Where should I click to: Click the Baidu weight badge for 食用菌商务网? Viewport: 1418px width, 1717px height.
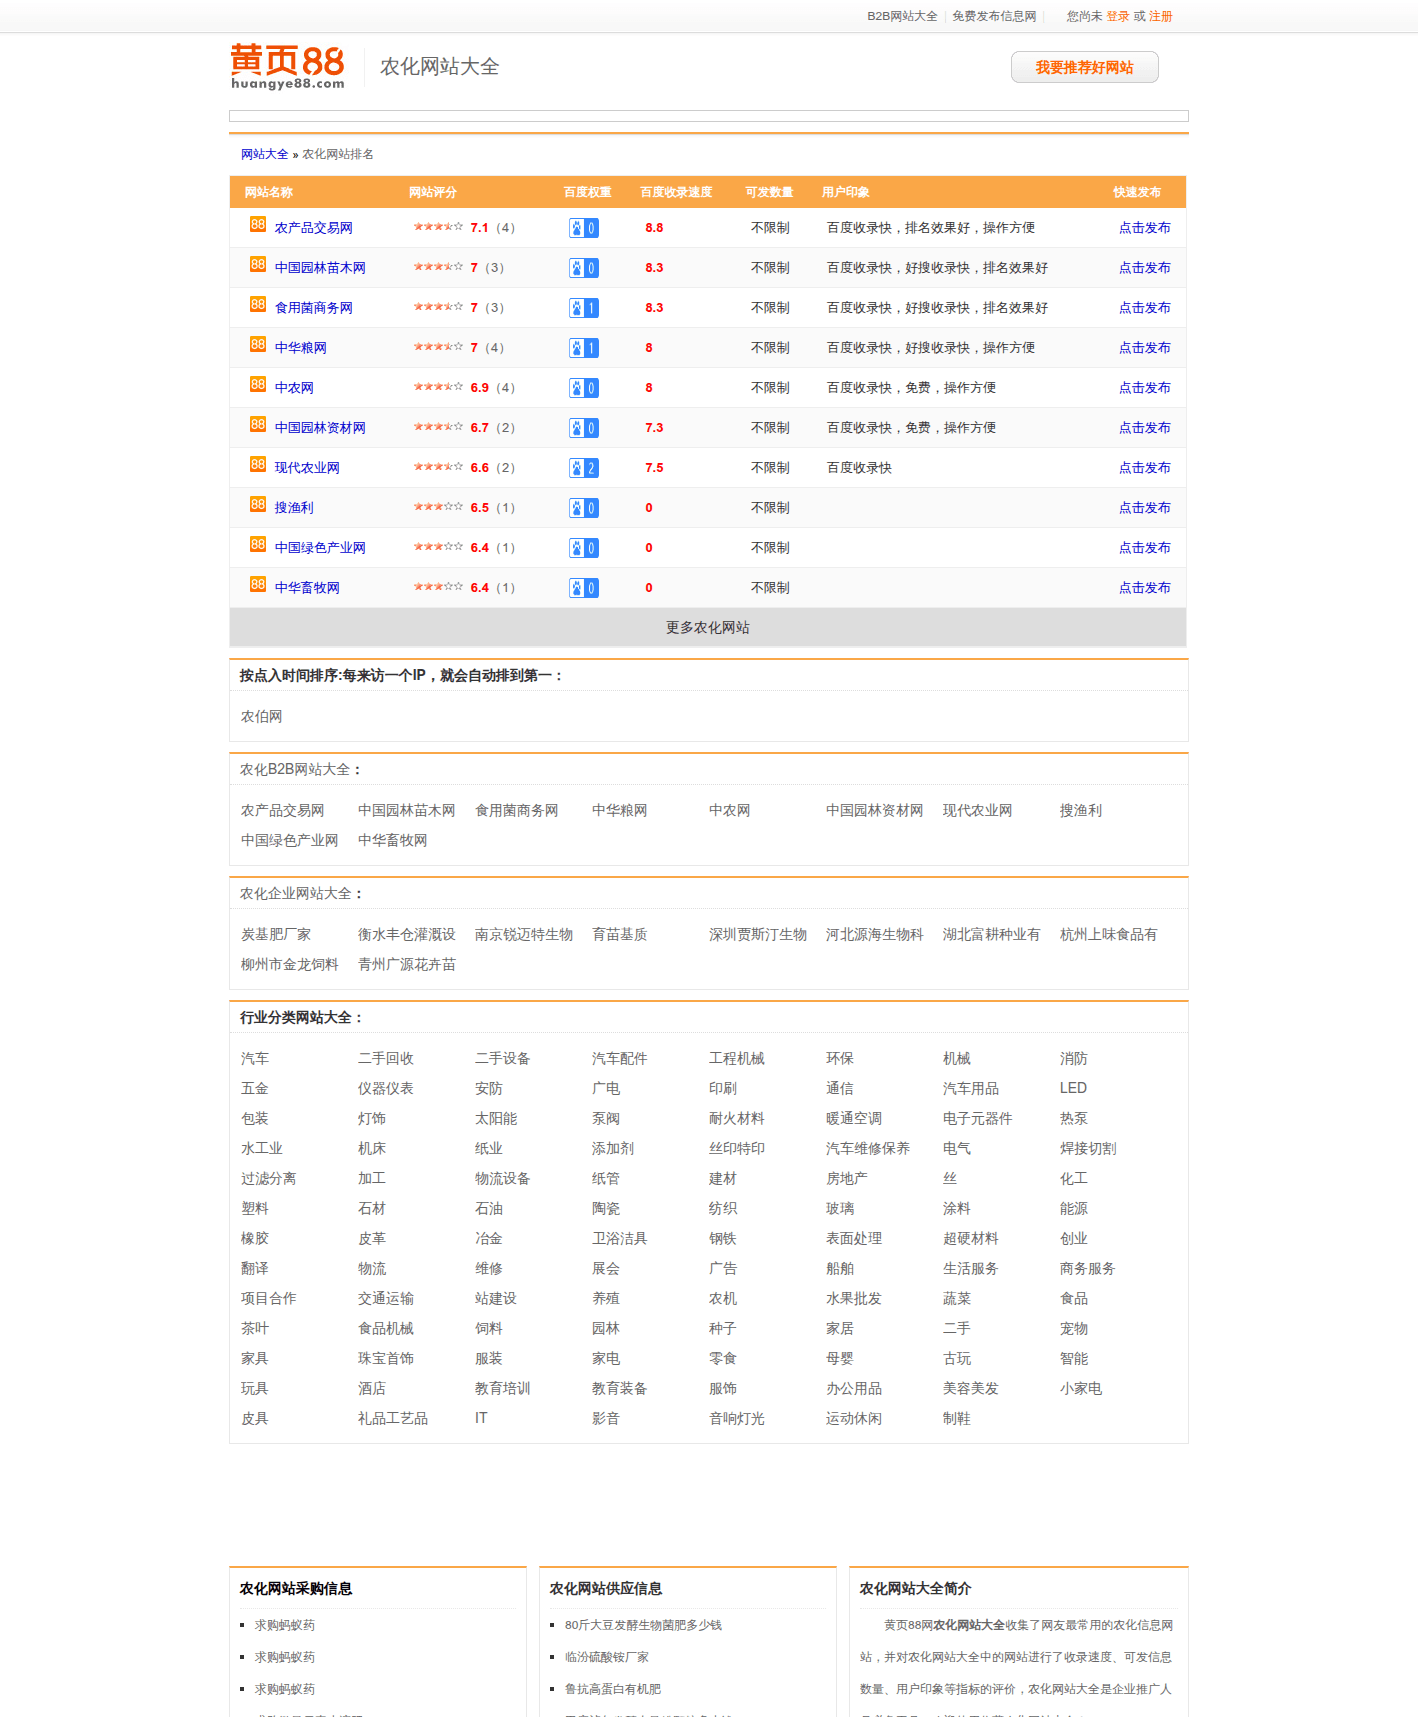tap(584, 308)
